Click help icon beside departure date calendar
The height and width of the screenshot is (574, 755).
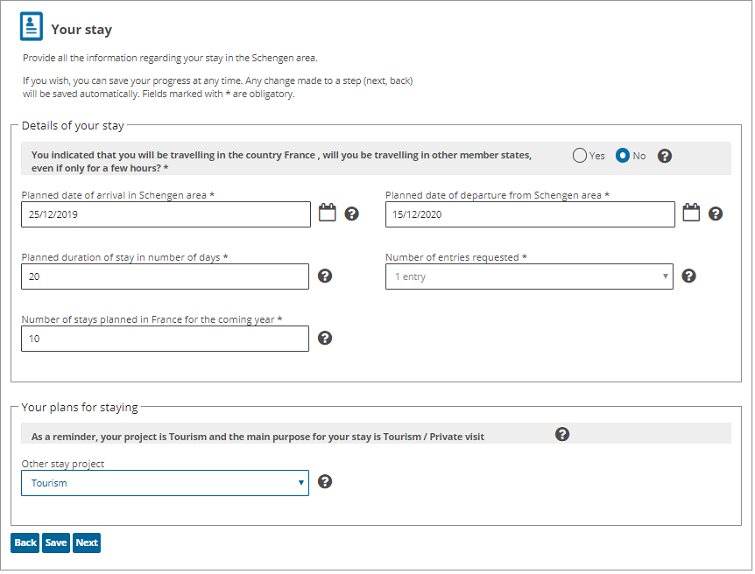point(716,214)
